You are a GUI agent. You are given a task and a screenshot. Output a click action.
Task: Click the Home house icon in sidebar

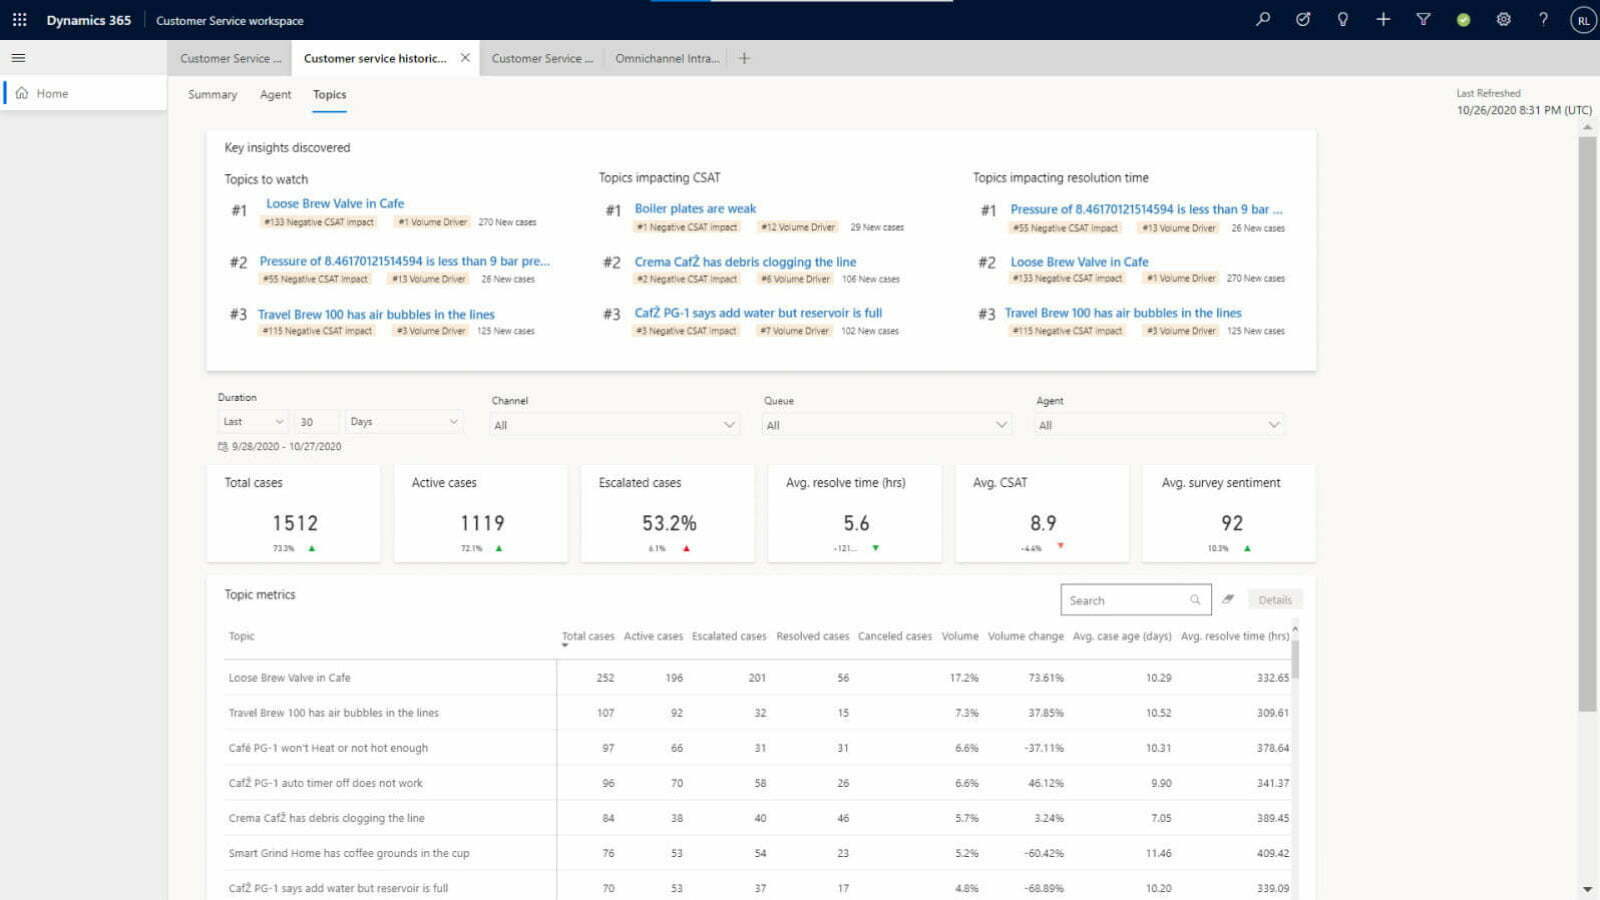coord(22,93)
